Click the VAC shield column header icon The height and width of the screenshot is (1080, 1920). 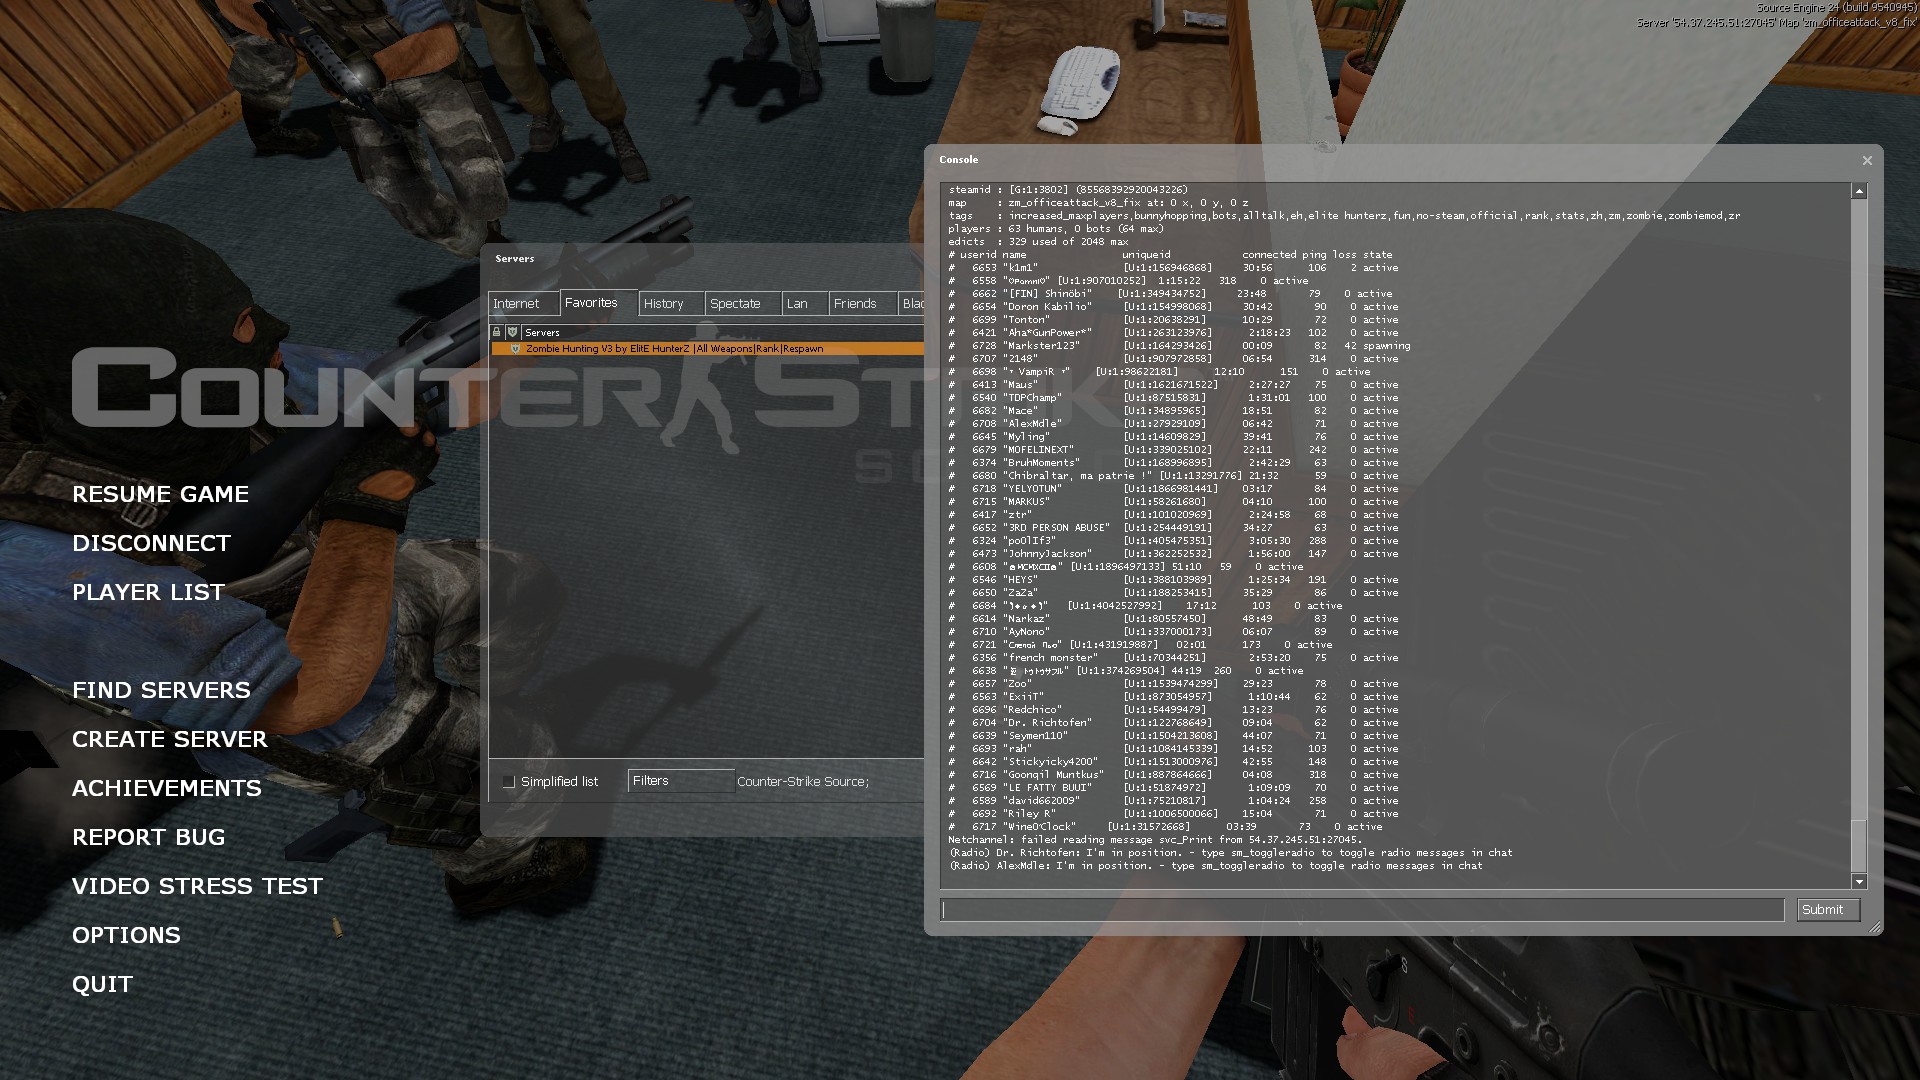[x=512, y=332]
